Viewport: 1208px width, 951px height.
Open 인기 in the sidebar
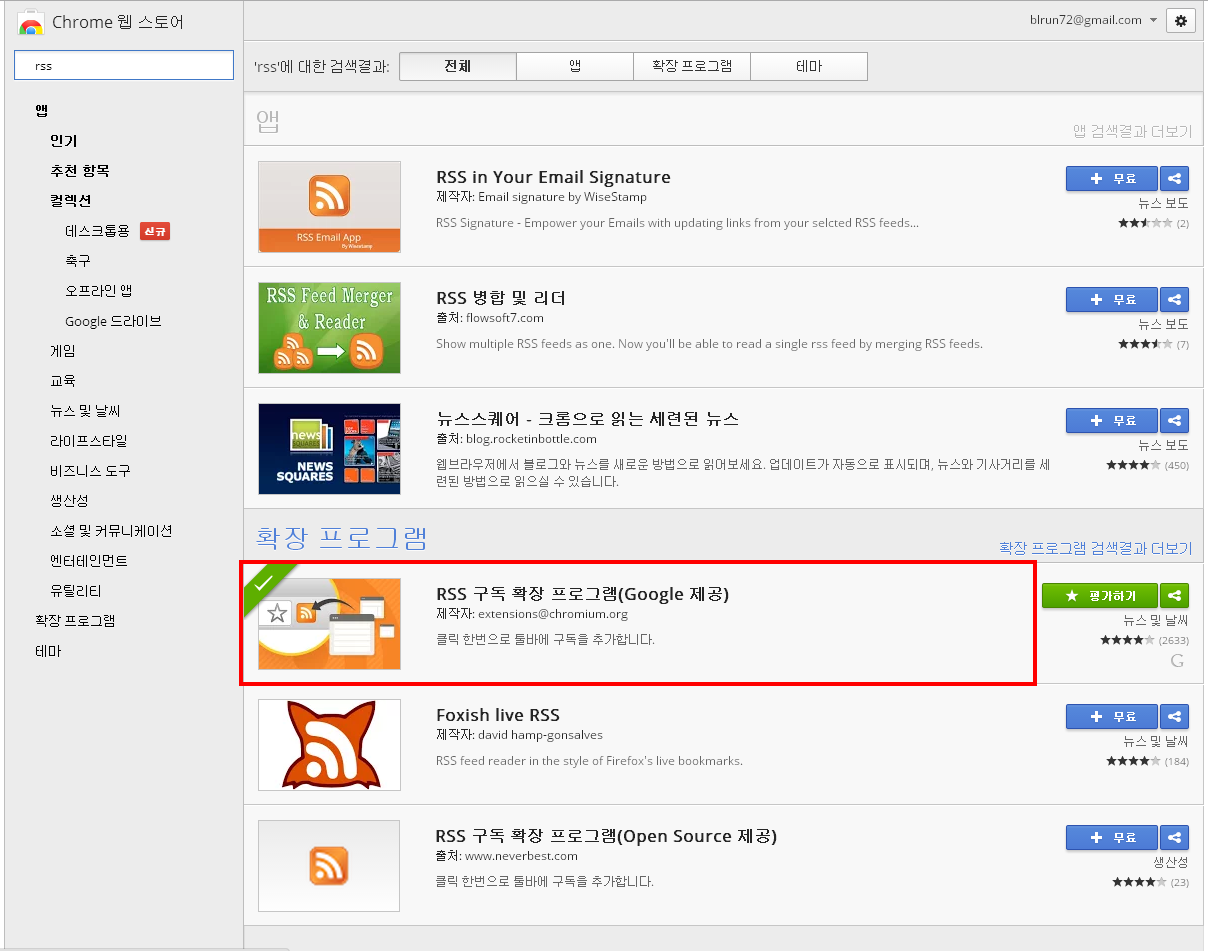click(64, 141)
